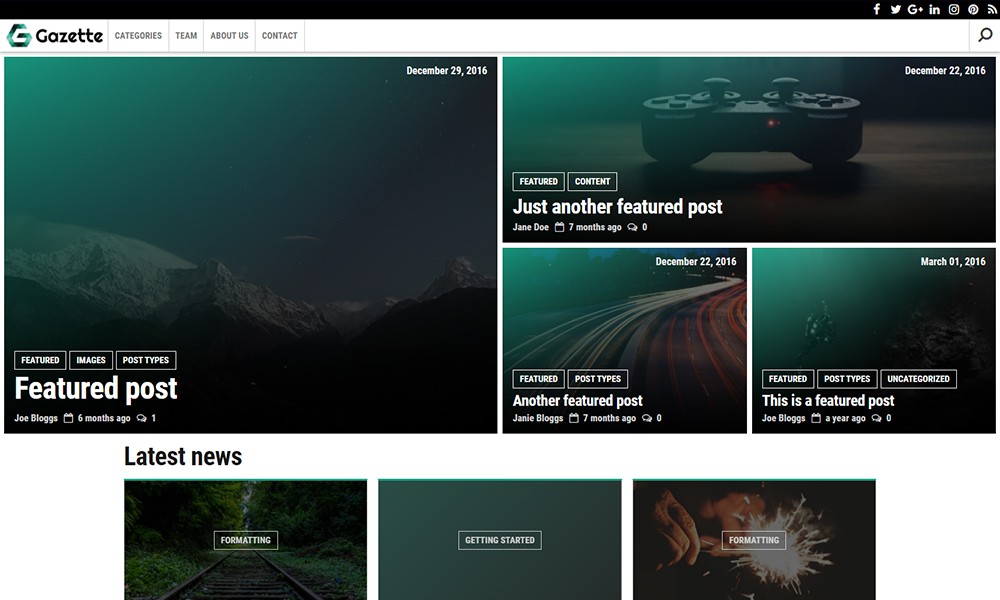Open the Twitter social icon
Viewport: 1000px width, 600px height.
pos(896,9)
